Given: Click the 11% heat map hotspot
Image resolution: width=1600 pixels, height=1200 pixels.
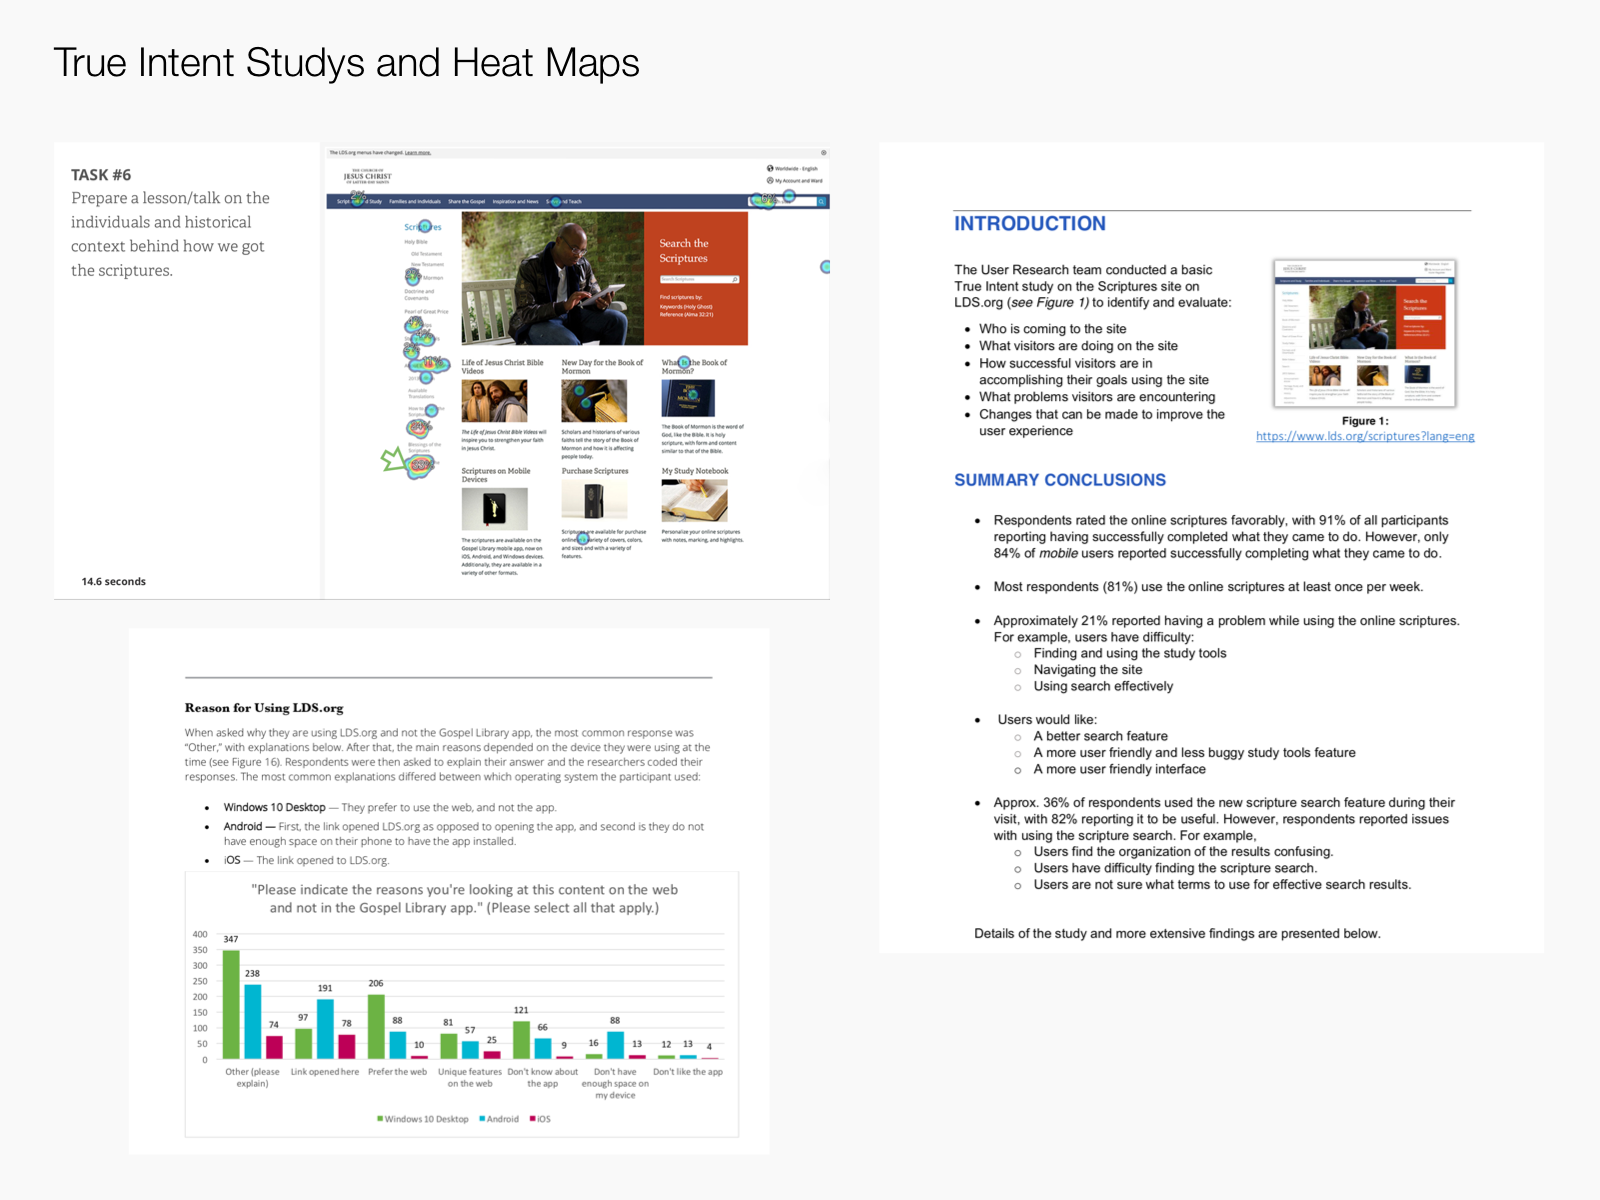Looking at the screenshot, I should point(430,363).
